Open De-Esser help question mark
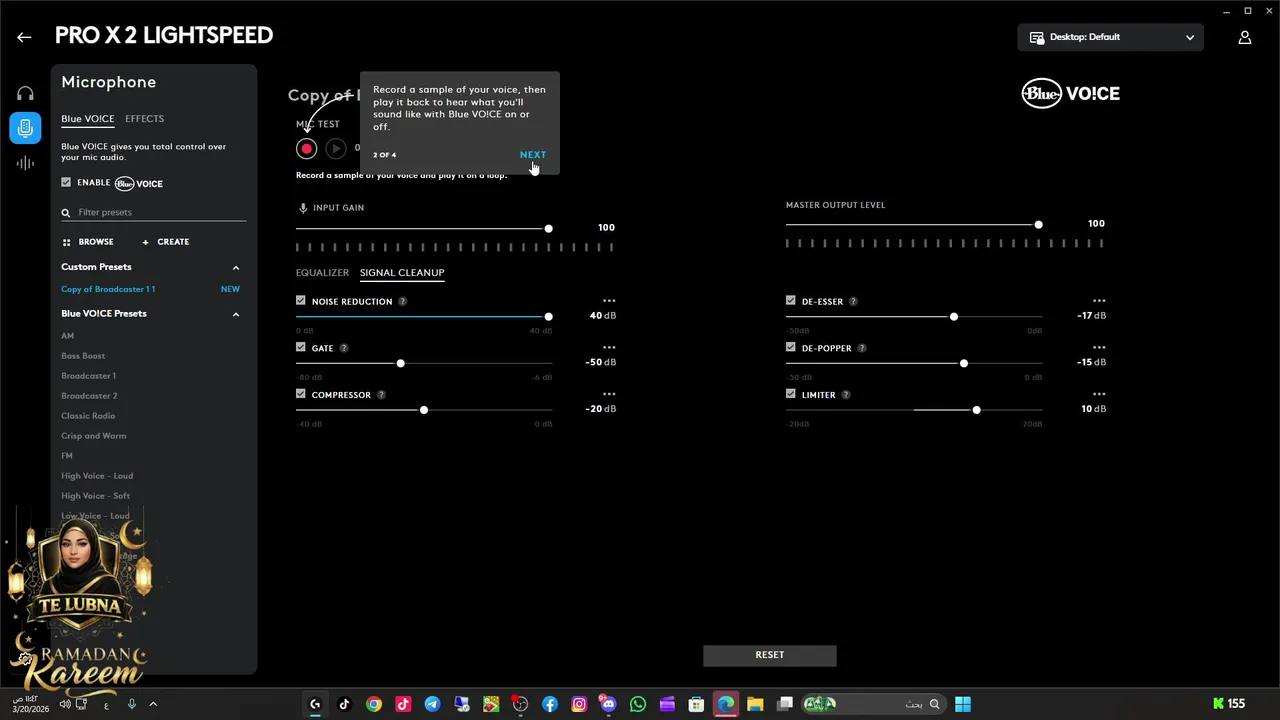The height and width of the screenshot is (720, 1280). pyautogui.click(x=853, y=301)
